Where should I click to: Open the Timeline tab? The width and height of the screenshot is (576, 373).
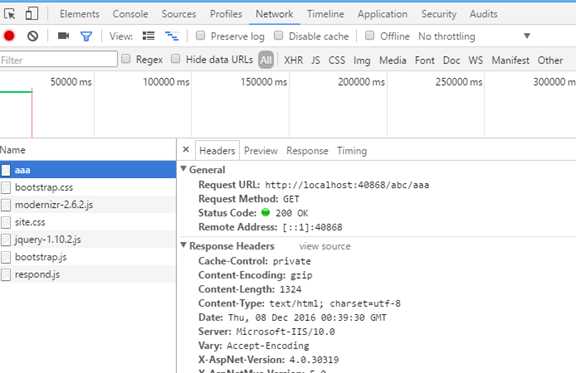(x=325, y=14)
